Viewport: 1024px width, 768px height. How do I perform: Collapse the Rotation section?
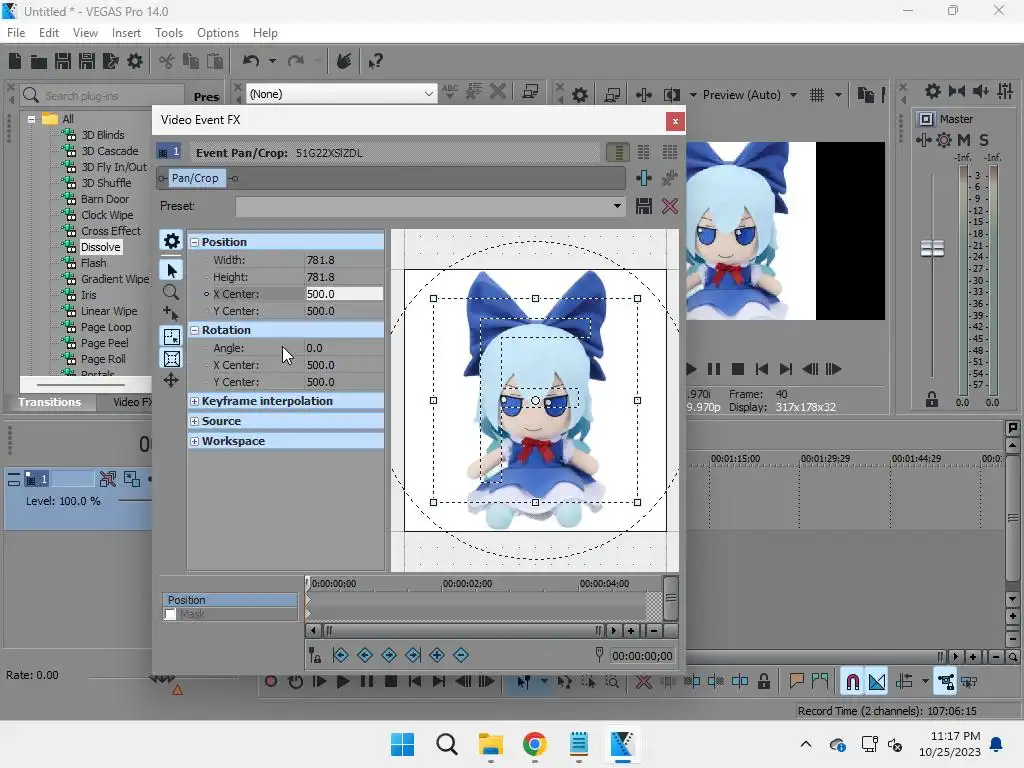195,330
